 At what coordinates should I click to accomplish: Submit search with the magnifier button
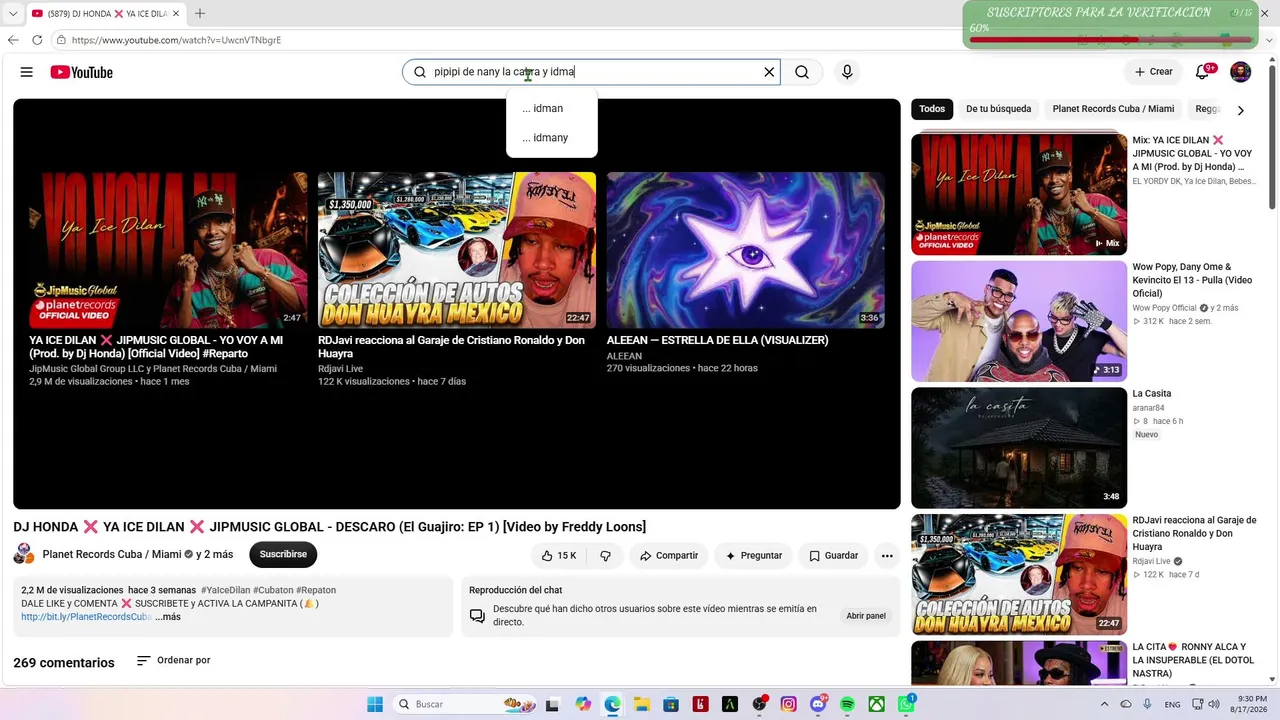(x=802, y=72)
